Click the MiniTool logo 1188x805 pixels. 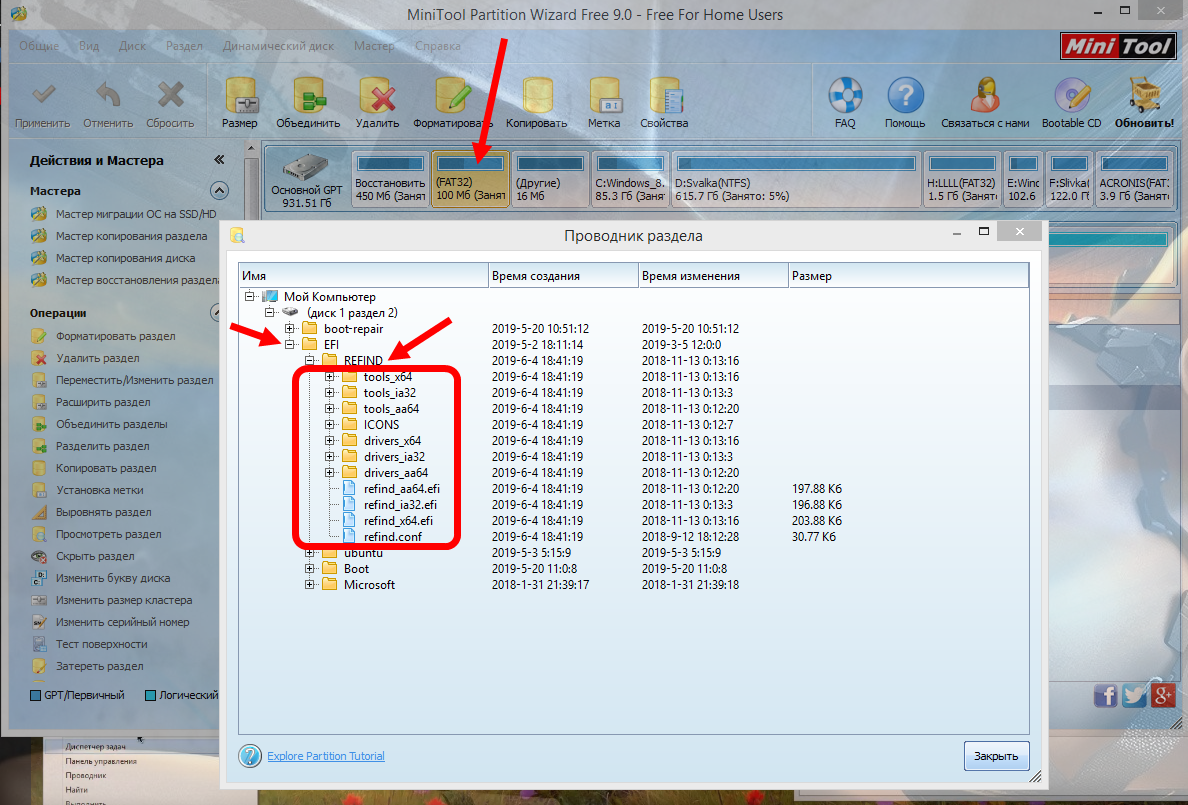[1118, 46]
